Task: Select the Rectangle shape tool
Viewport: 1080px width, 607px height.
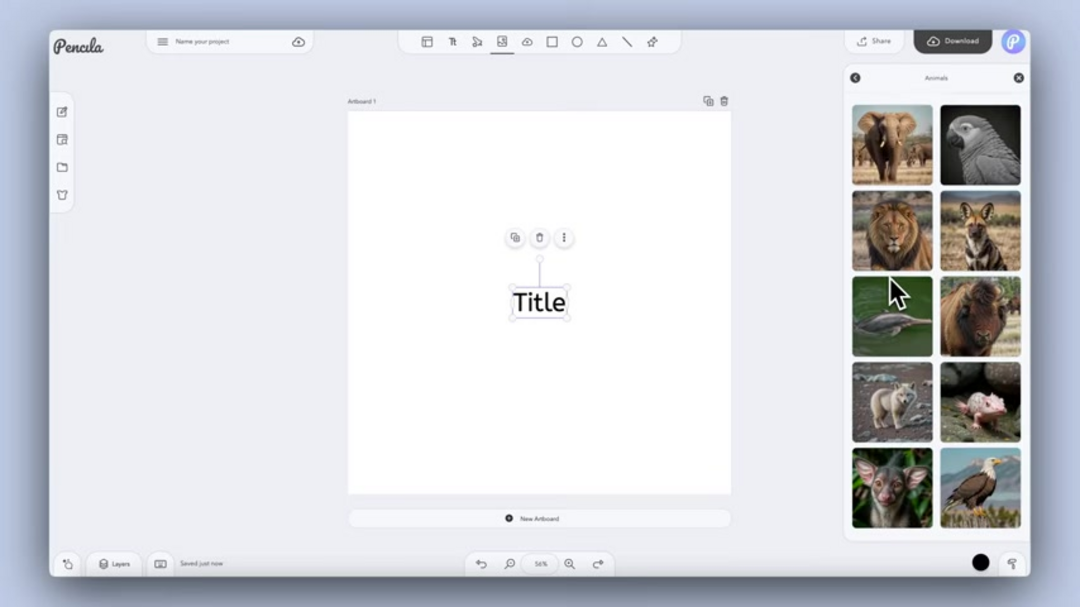Action: coord(552,42)
